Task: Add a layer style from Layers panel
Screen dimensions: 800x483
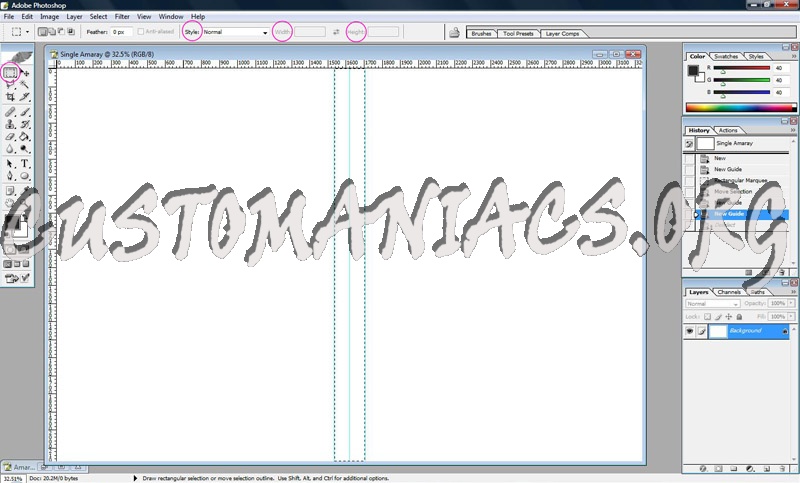Action: coord(703,468)
